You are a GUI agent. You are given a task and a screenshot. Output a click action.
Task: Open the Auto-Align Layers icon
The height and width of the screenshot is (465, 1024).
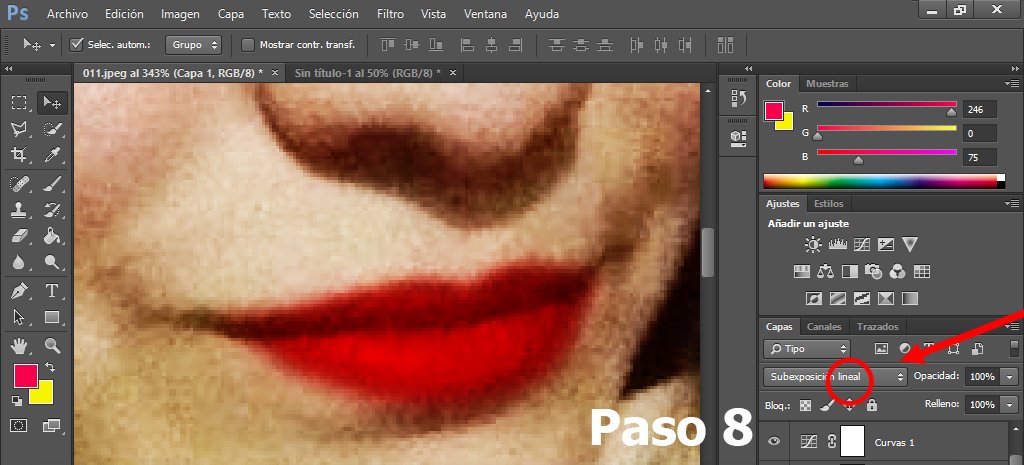point(725,45)
